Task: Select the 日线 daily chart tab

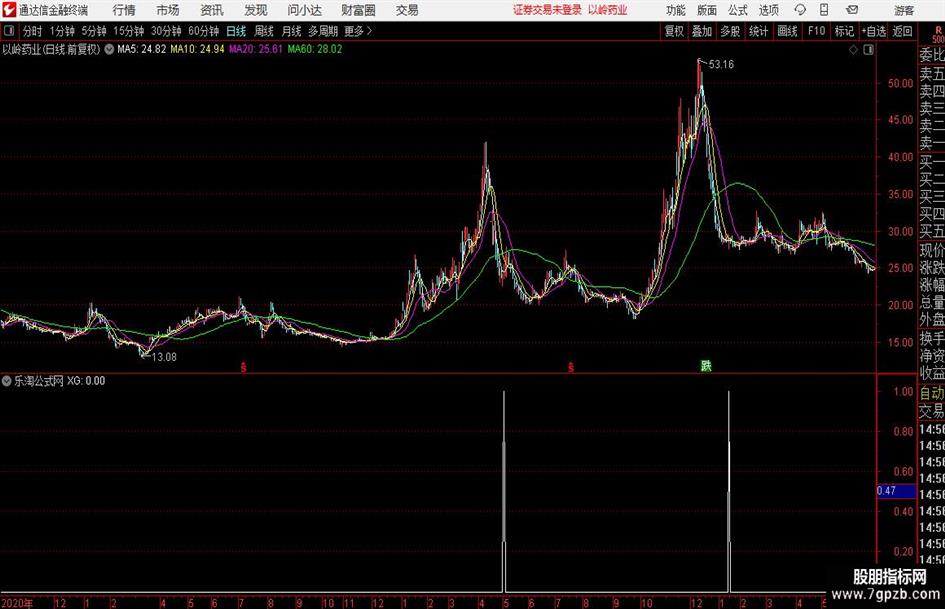Action: point(236,31)
